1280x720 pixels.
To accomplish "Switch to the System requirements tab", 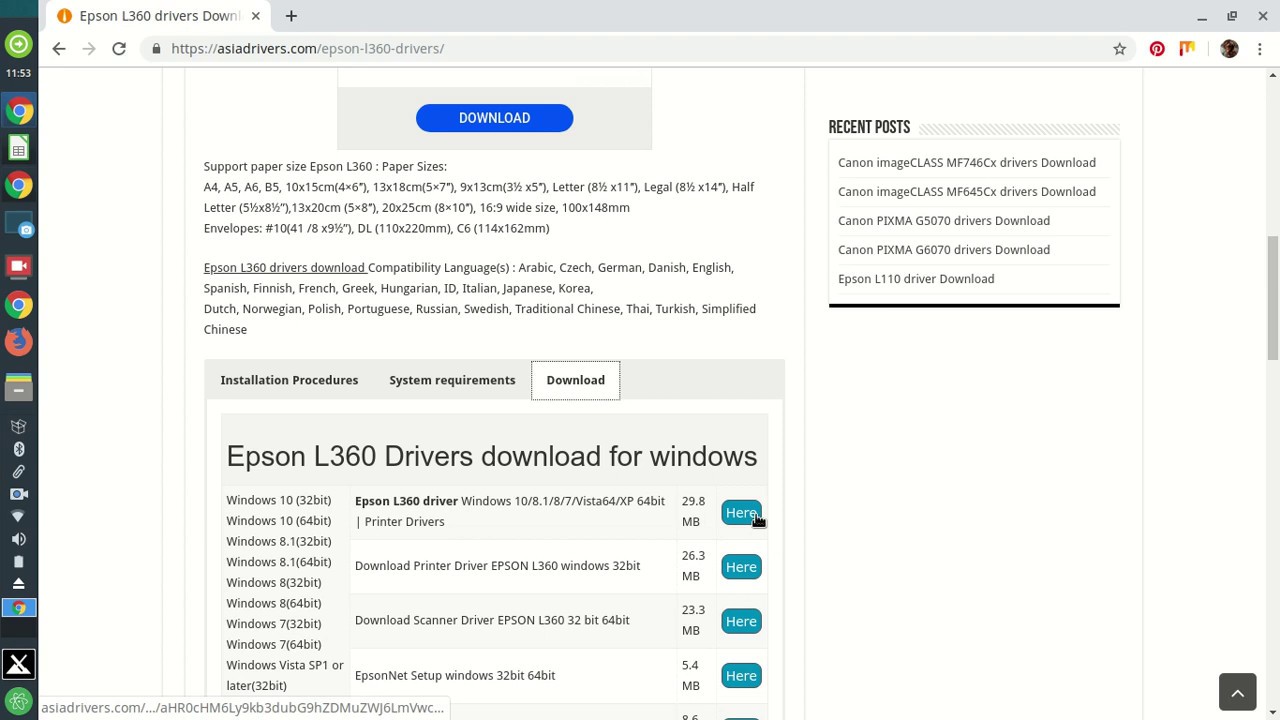I will pyautogui.click(x=452, y=380).
